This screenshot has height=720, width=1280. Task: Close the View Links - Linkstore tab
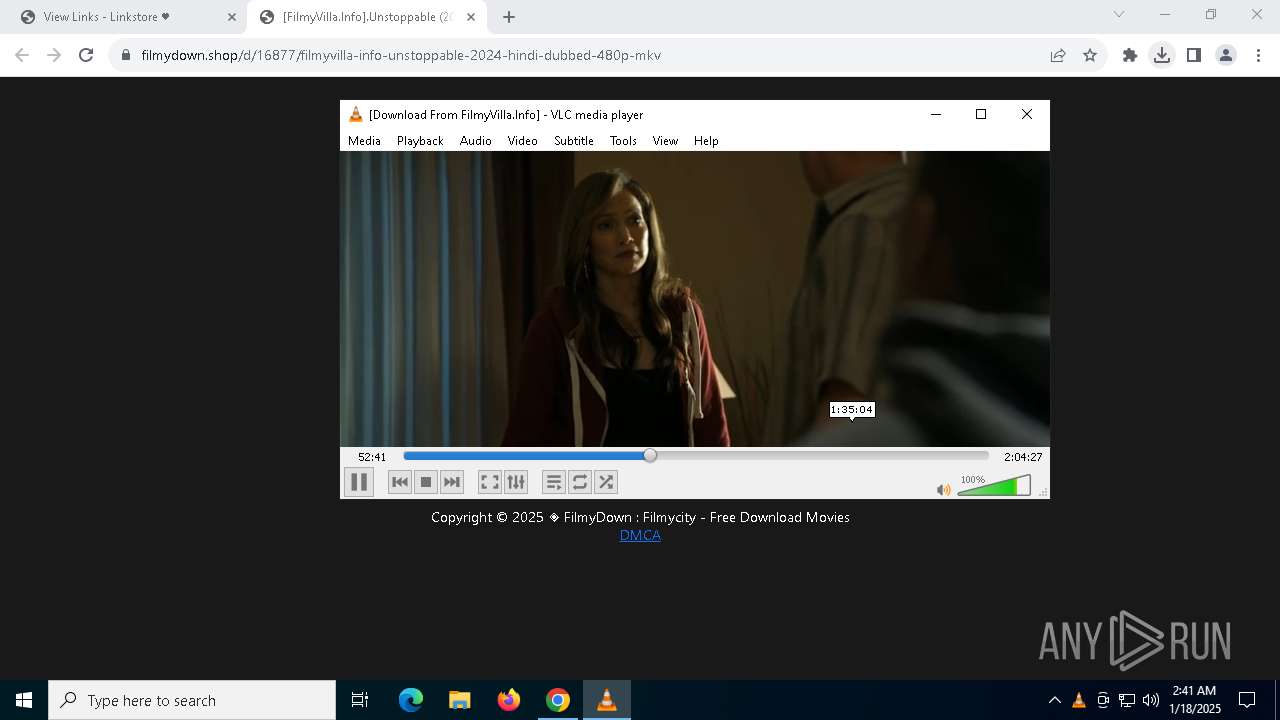[231, 17]
